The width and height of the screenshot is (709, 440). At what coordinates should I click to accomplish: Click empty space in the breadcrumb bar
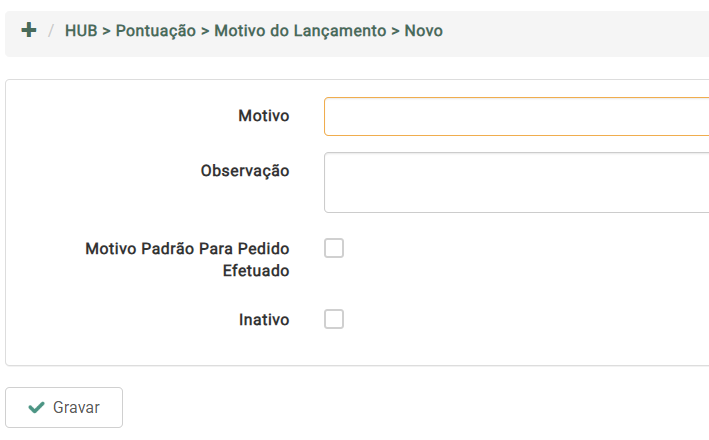pyautogui.click(x=580, y=31)
